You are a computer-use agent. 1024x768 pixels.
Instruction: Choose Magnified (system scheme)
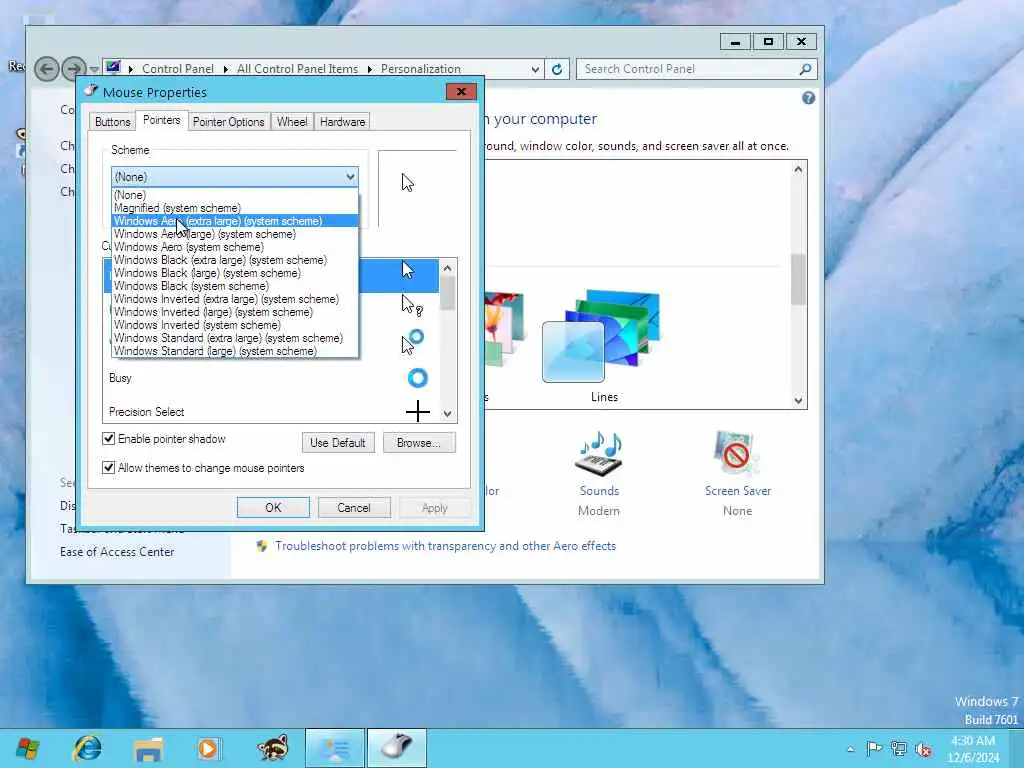[235, 208]
